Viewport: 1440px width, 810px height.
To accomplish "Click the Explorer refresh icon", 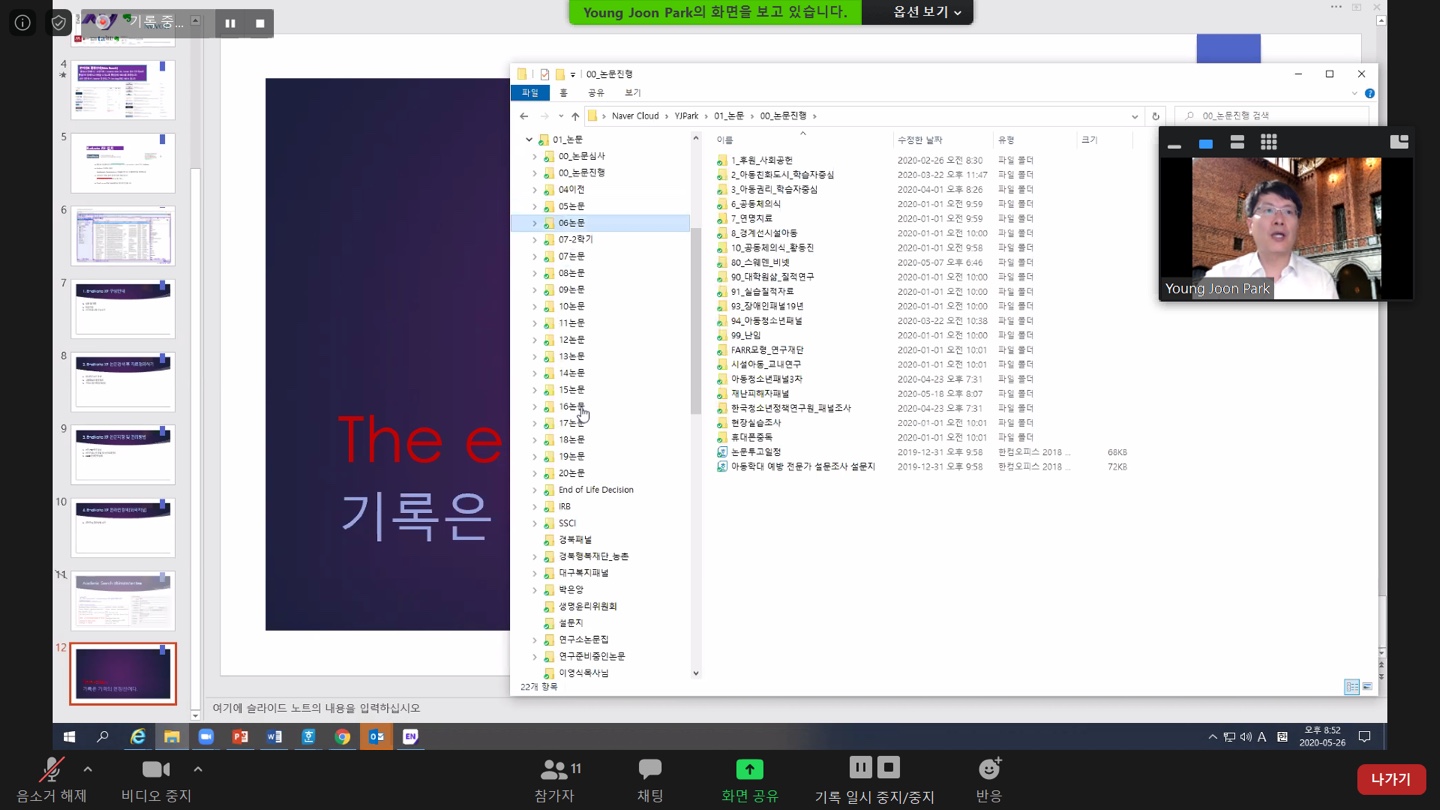I will pos(1155,116).
